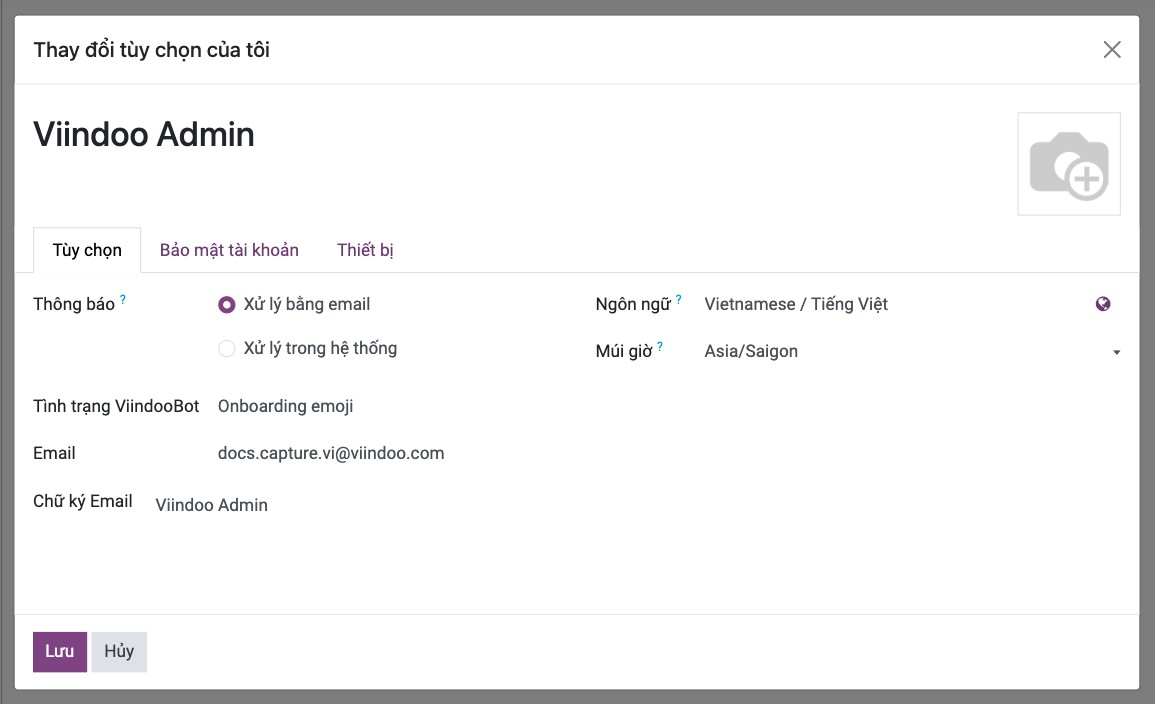Image resolution: width=1155 pixels, height=704 pixels.
Task: Expand the Múi giờ timezone dropdown arrow
Action: [1116, 352]
